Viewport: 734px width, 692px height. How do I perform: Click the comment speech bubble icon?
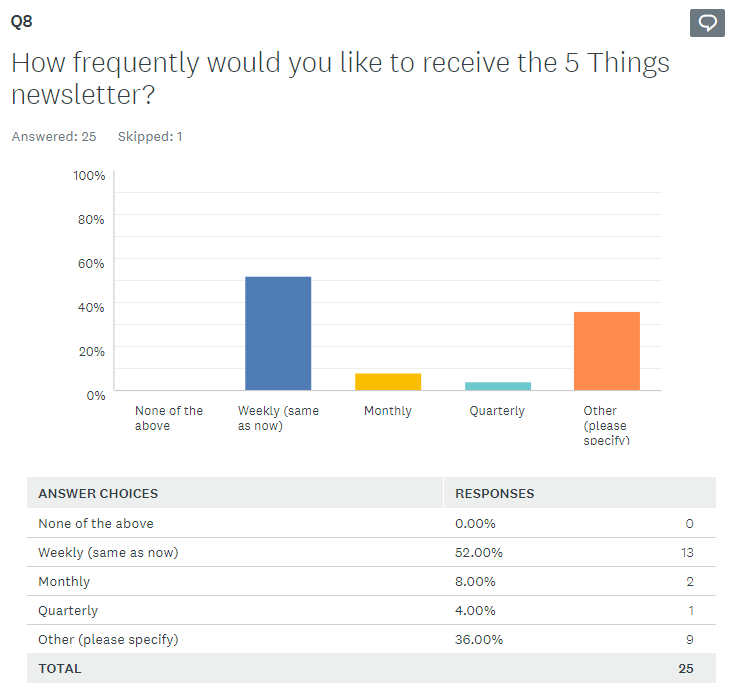pyautogui.click(x=707, y=23)
